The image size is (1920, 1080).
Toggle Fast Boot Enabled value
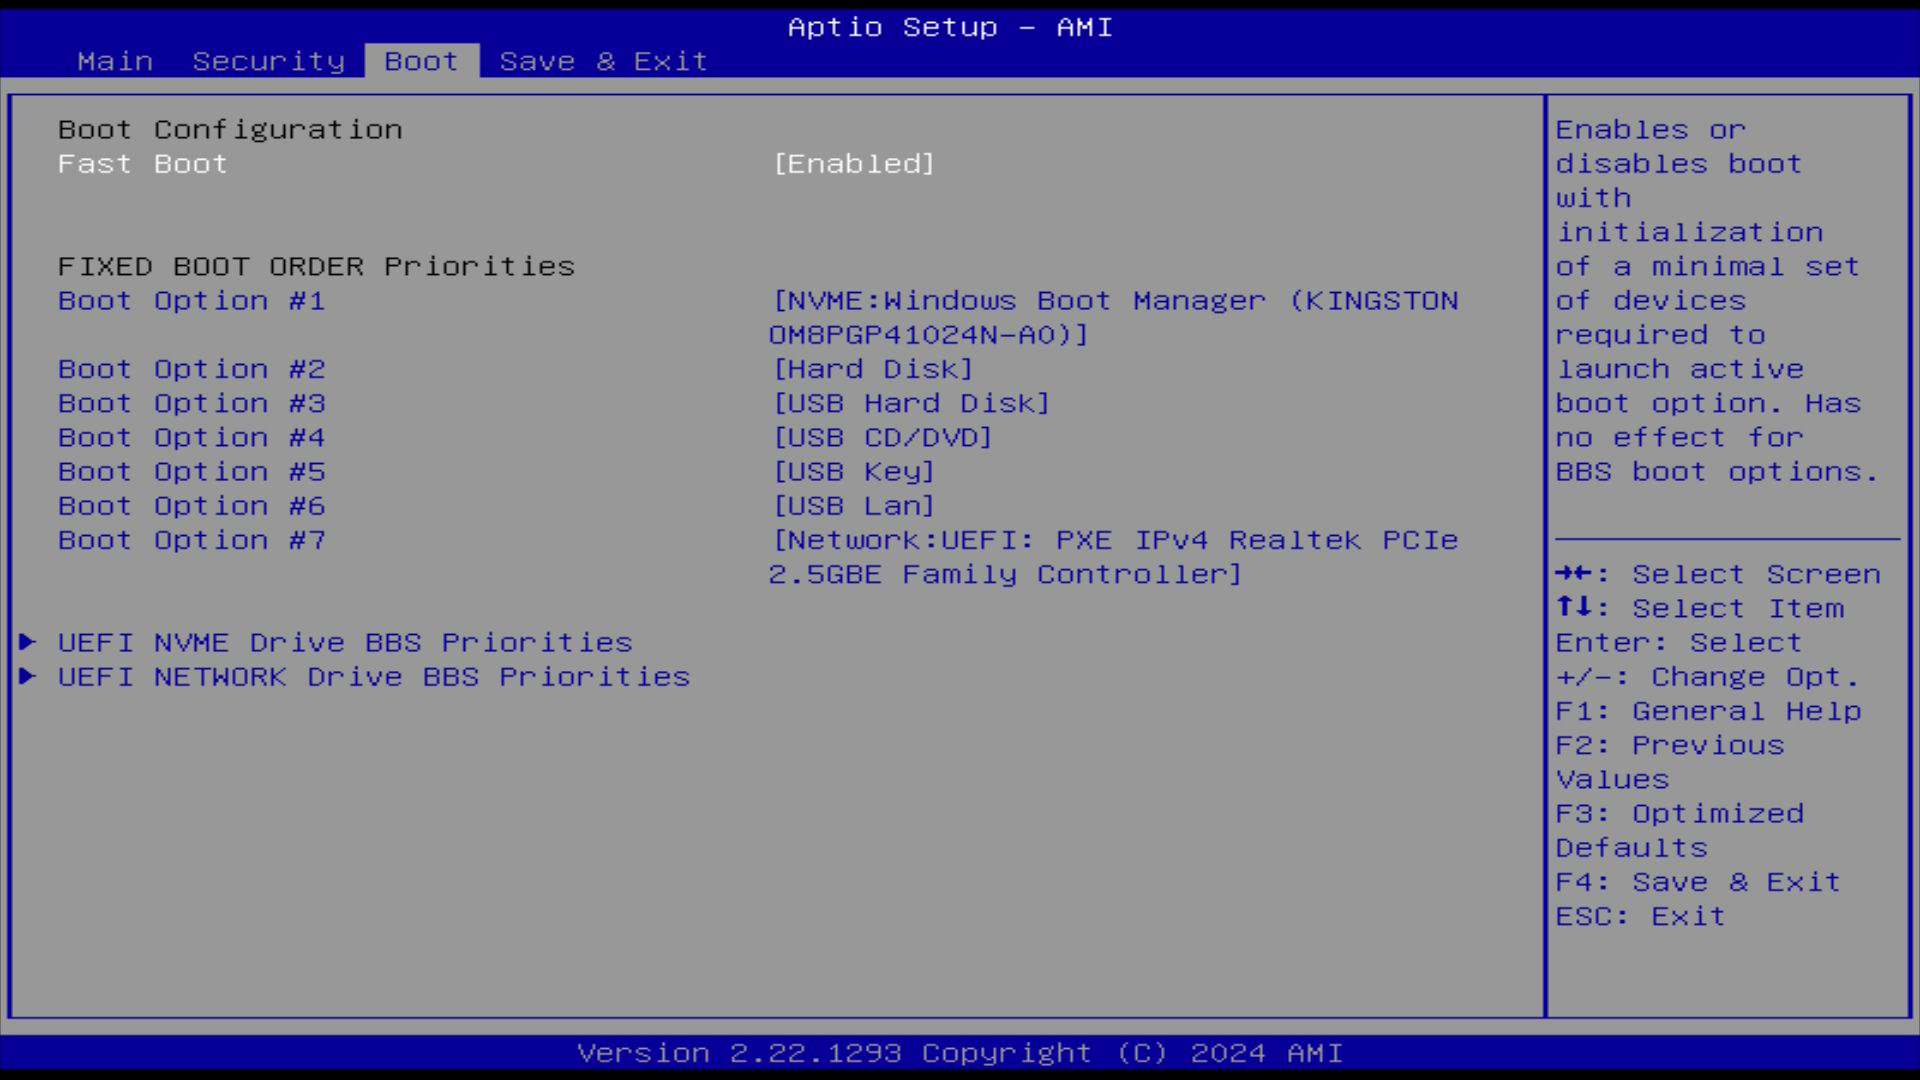coord(853,164)
